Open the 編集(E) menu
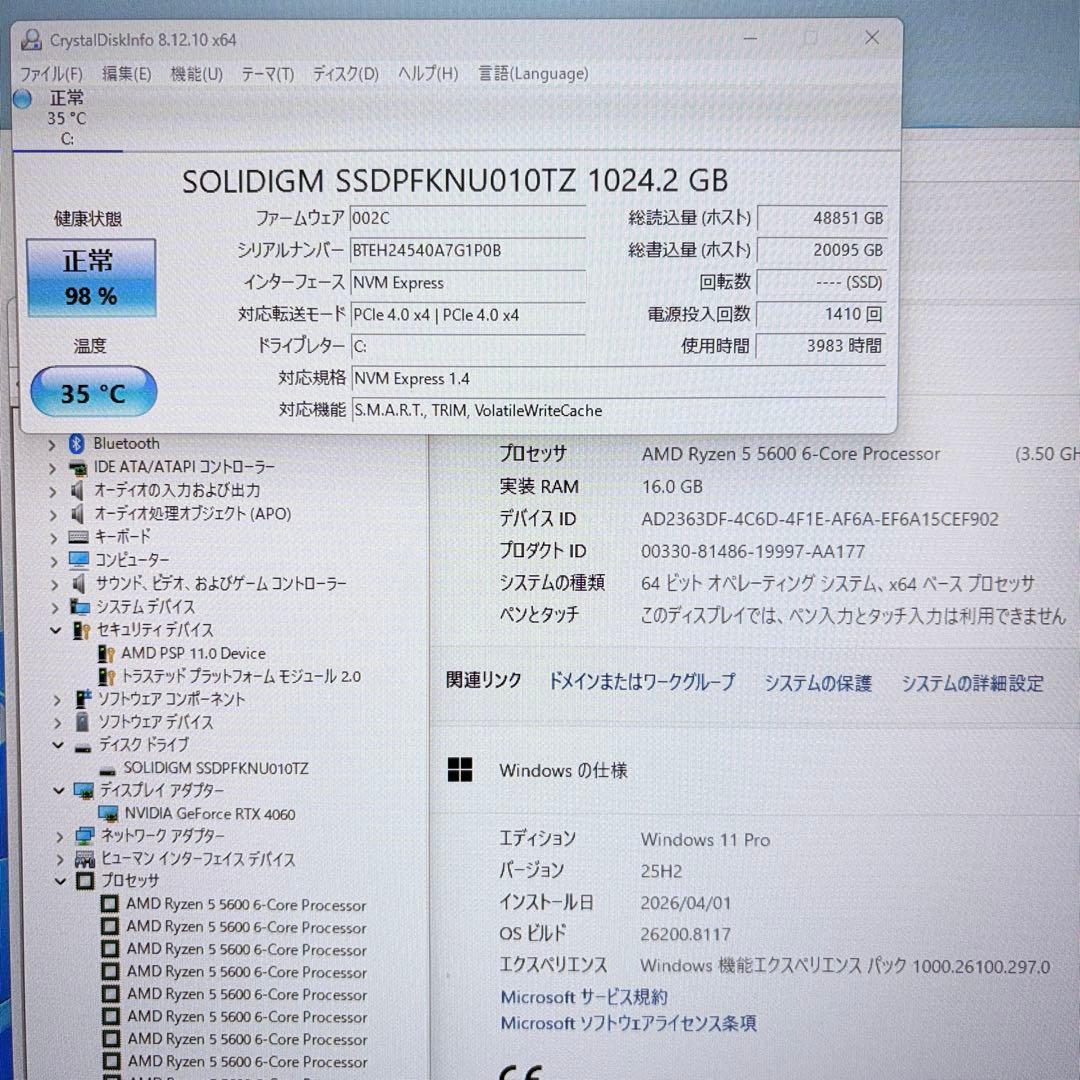Image resolution: width=1080 pixels, height=1080 pixels. click(127, 74)
